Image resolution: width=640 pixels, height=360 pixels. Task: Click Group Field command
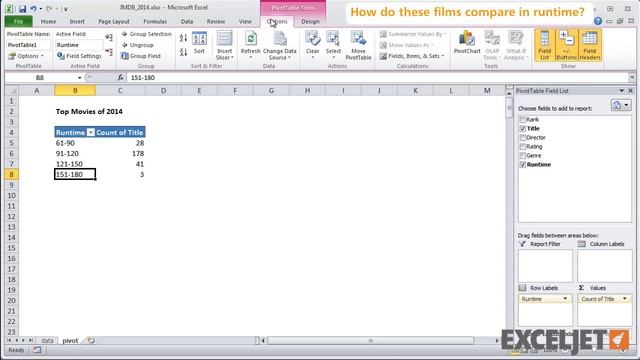point(141,56)
